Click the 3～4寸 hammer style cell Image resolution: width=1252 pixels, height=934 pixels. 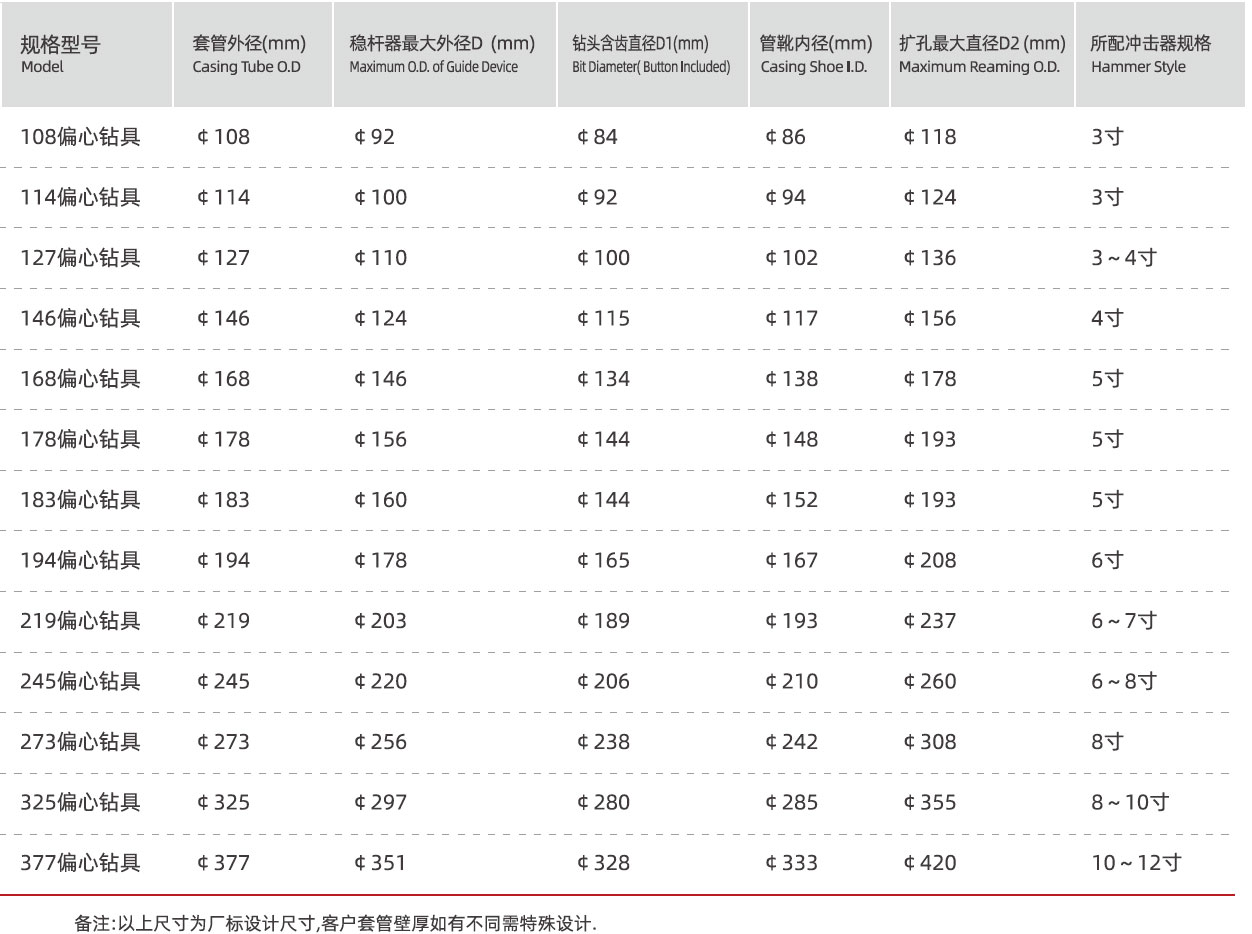[x=1123, y=258]
